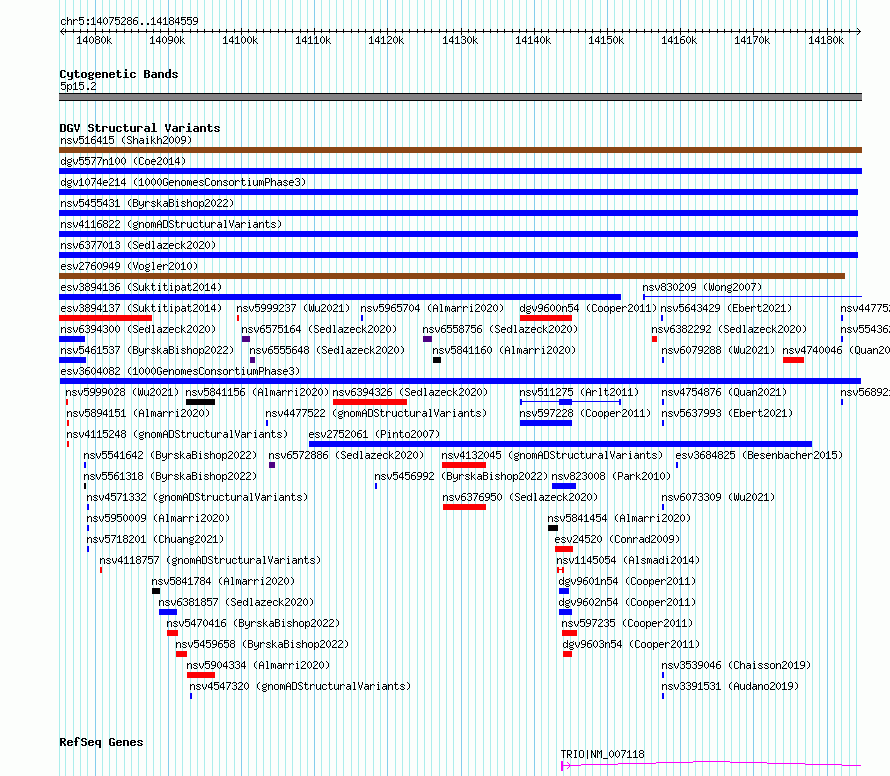Viewport: 890px width, 776px height.
Task: Open the esv2760949 (Vogler2010) label
Action: (129, 266)
